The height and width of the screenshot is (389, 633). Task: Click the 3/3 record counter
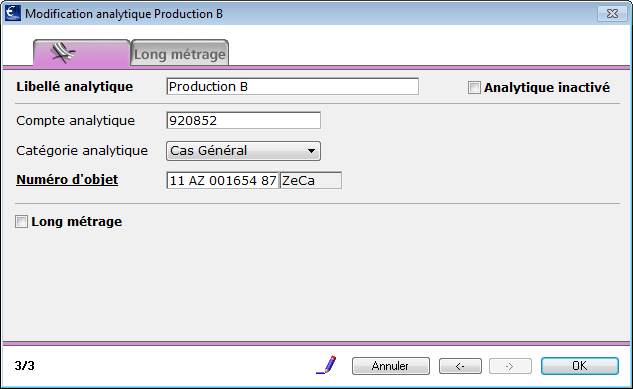pyautogui.click(x=25, y=366)
